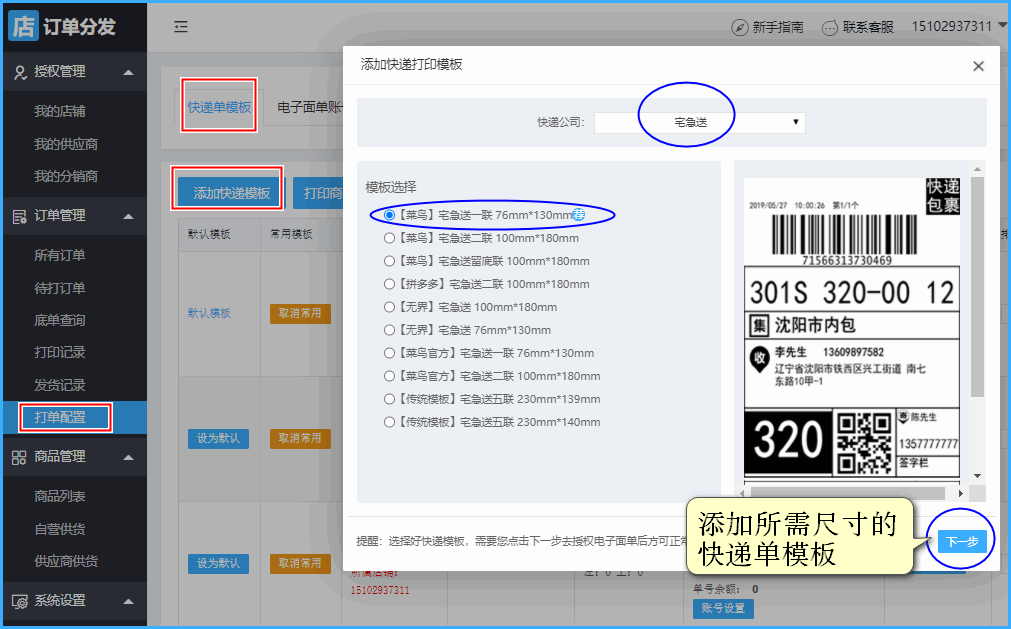Open 底单查询 in the sidebar
Screen dimensions: 1011x629
pos(60,320)
